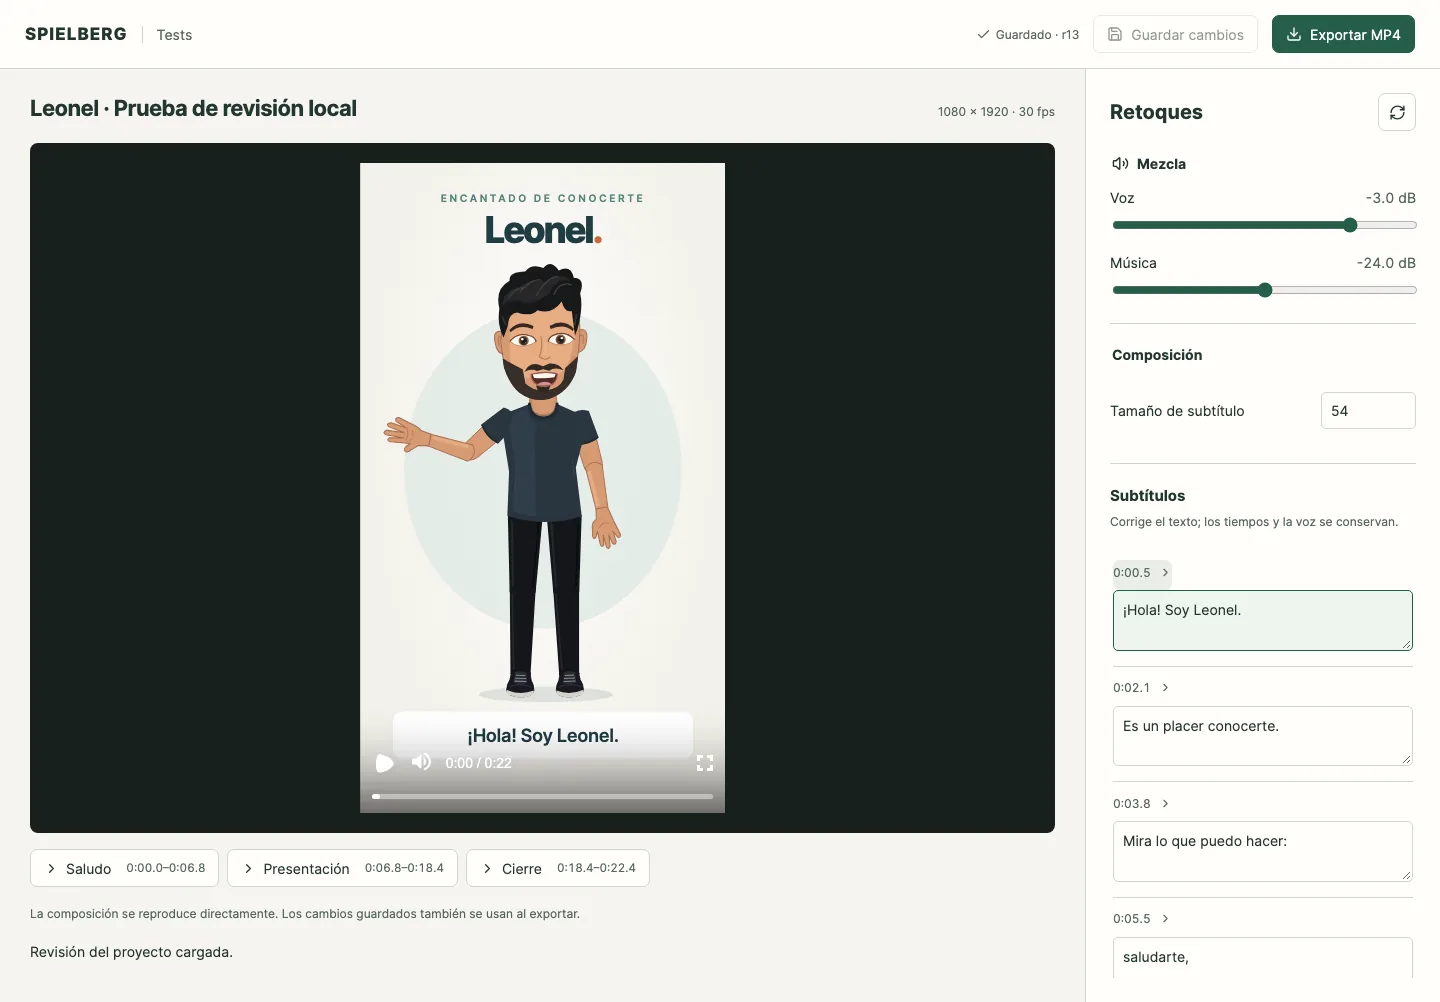The image size is (1440, 1002).
Task: Jump to the Presentación scene chip
Action: (342, 868)
